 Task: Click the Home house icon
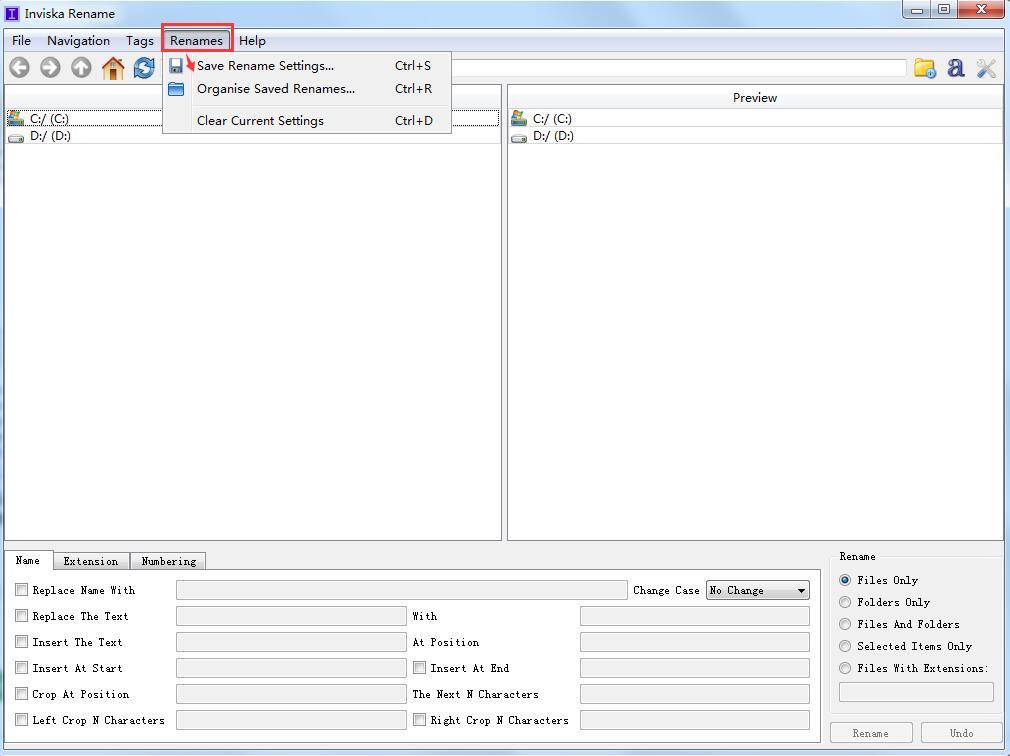click(113, 68)
